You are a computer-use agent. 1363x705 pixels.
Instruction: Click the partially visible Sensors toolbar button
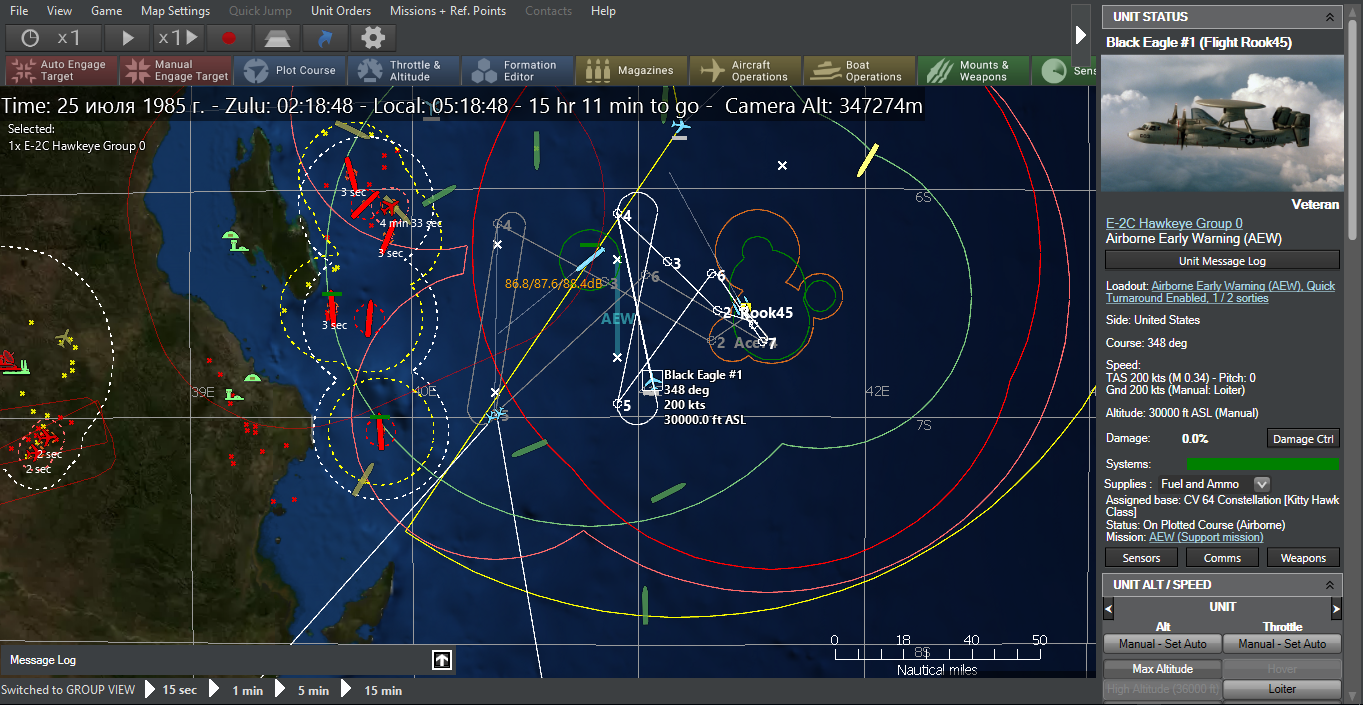(x=1065, y=71)
